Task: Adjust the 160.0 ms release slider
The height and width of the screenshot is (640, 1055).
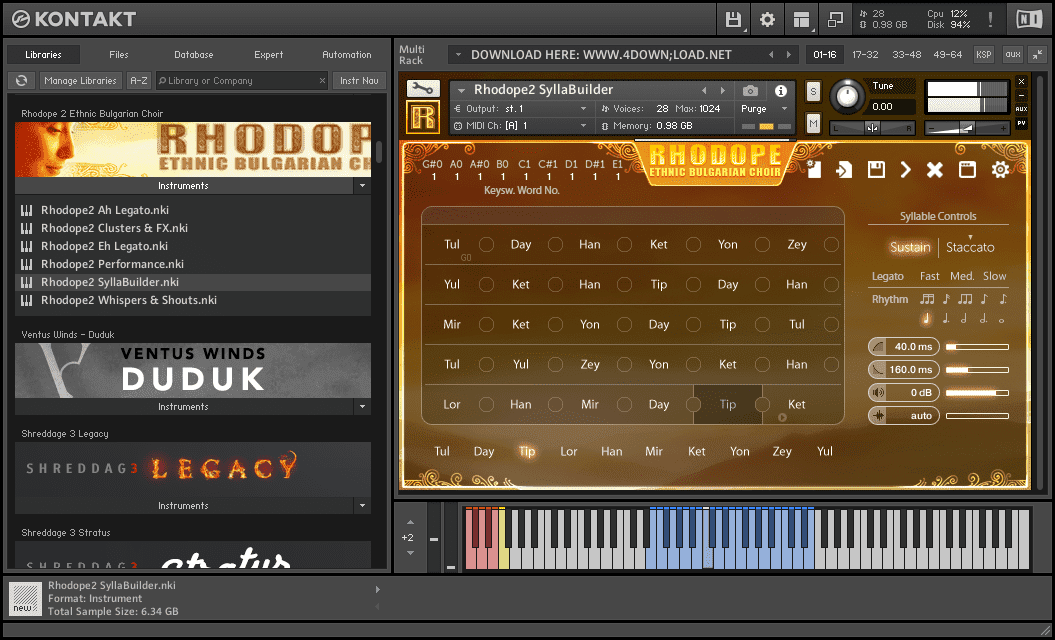Action: (977, 369)
